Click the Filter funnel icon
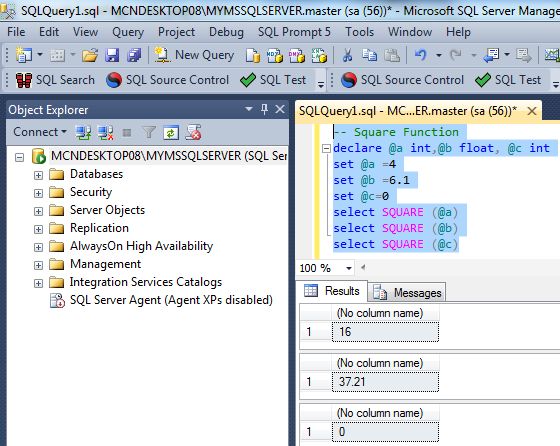This screenshot has height=446, width=560. (149, 132)
